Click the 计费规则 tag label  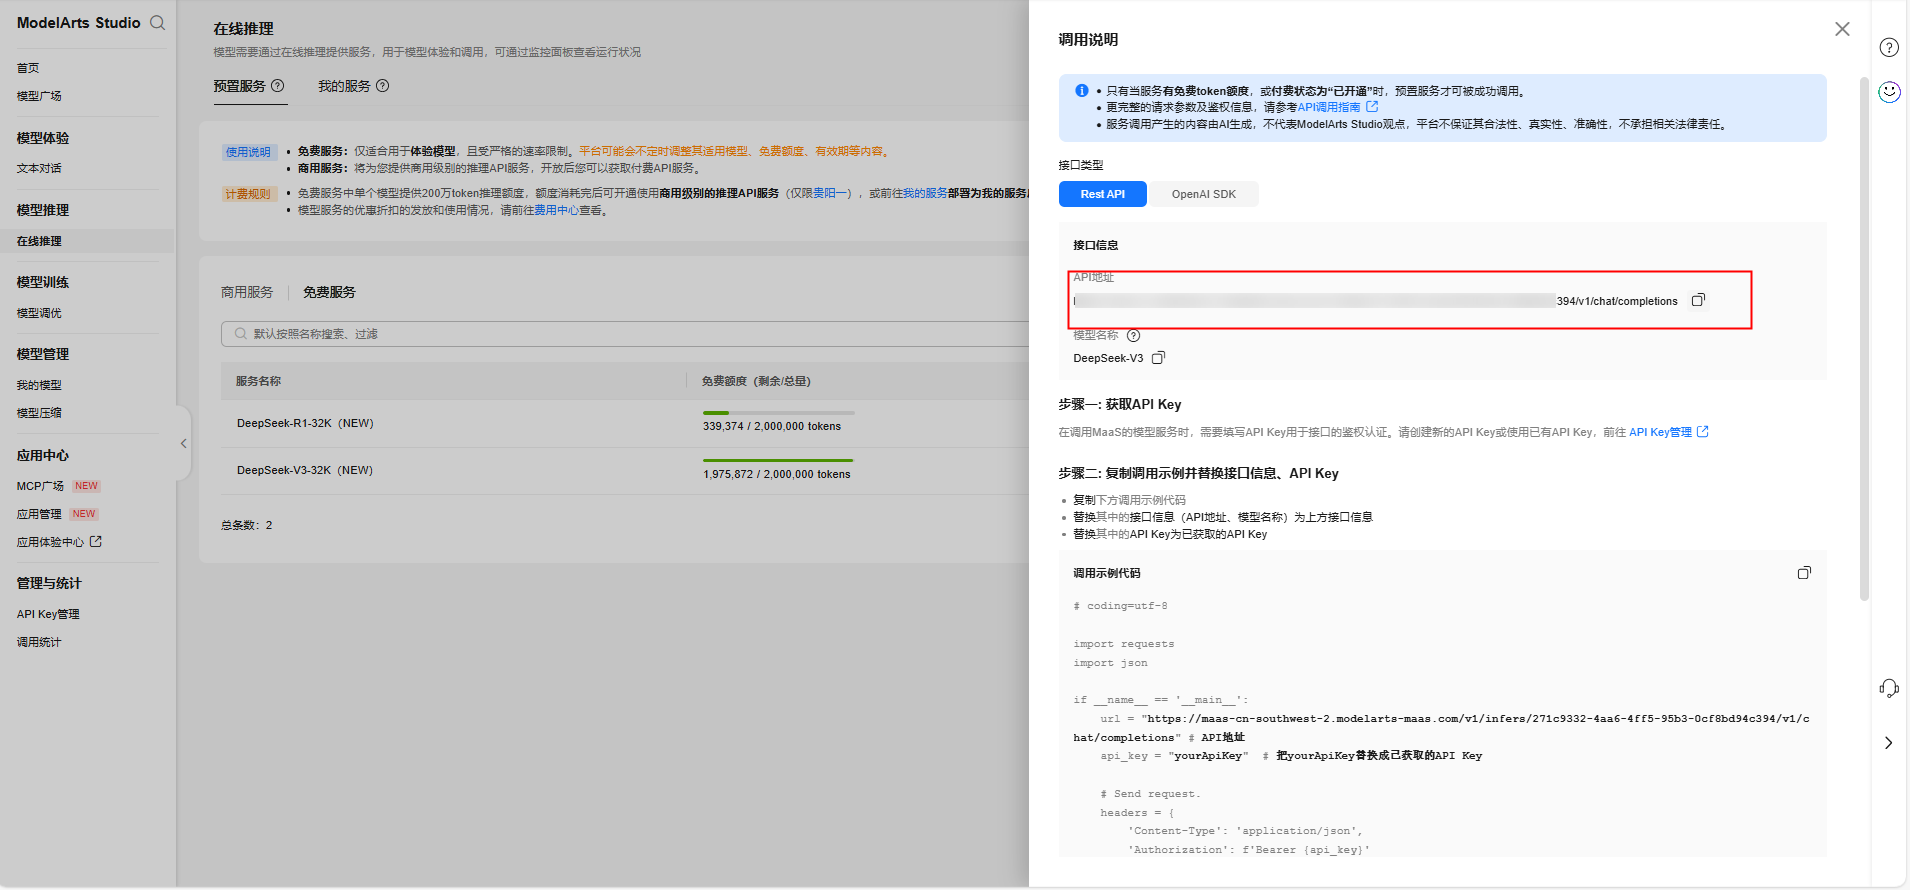[x=248, y=194]
